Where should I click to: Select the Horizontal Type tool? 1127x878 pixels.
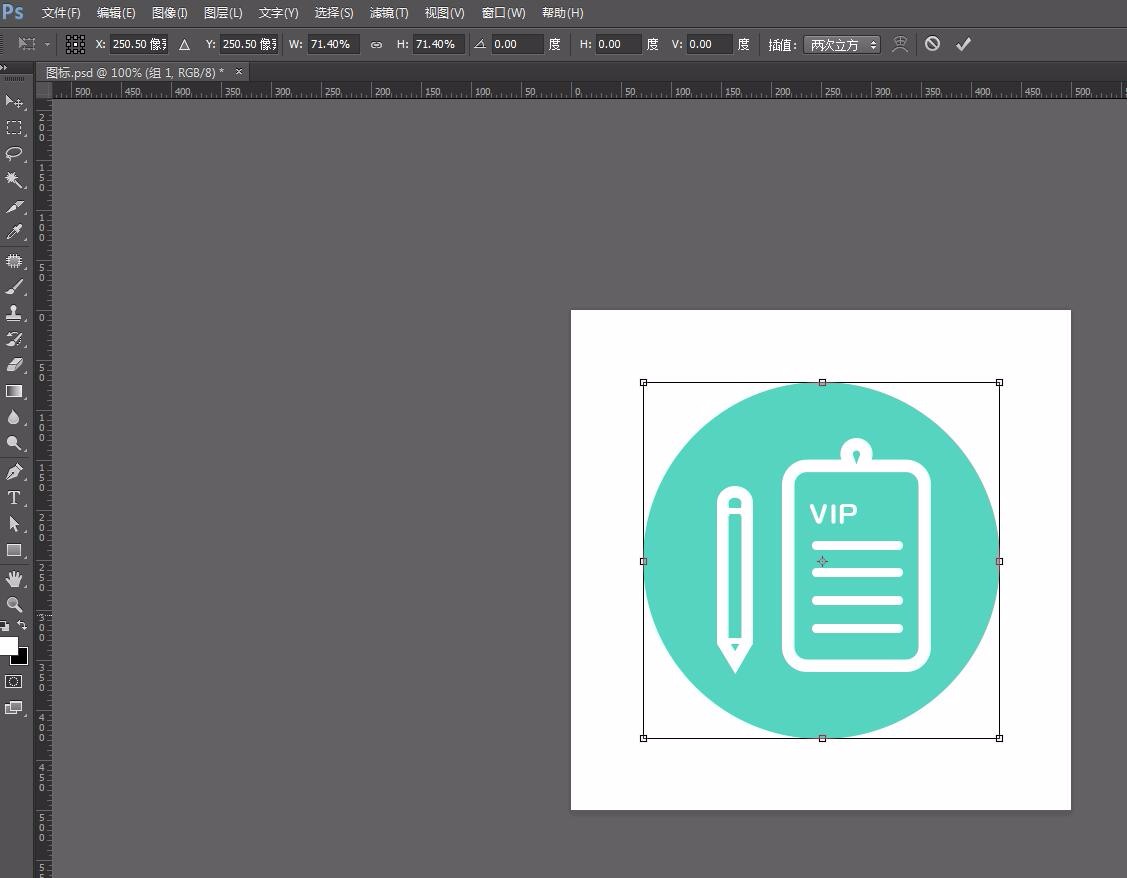(14, 498)
